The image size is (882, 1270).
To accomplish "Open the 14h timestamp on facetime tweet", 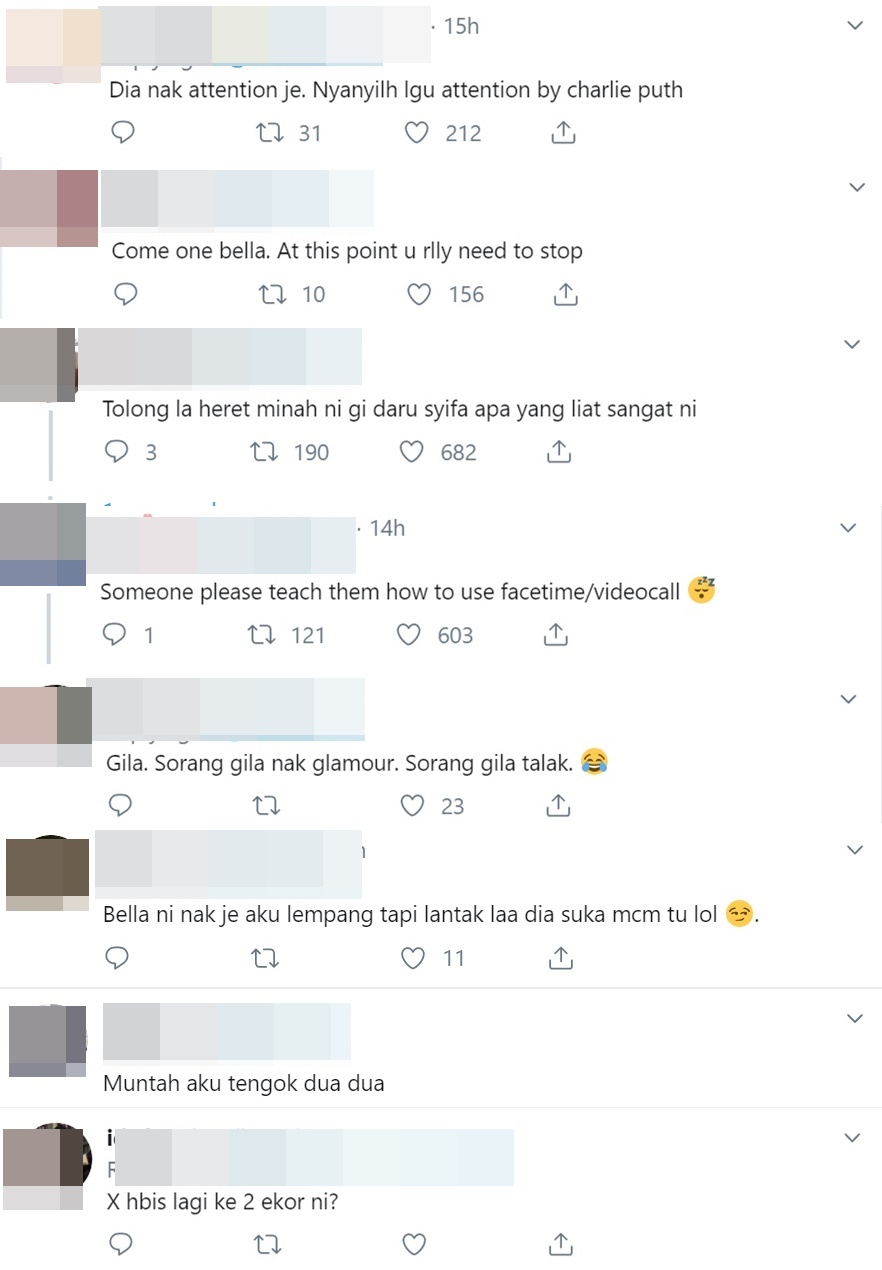I will pyautogui.click(x=387, y=528).
